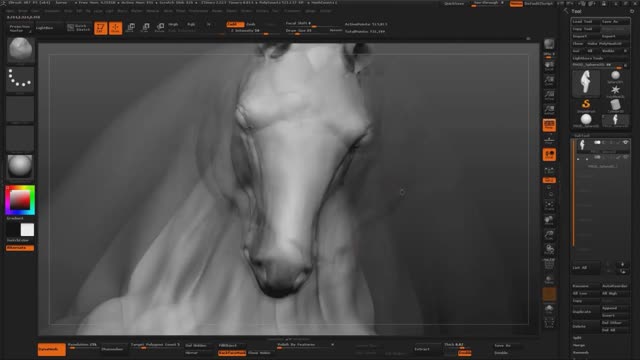Toggle Local transformations button
This screenshot has width=640, height=360.
[549, 155]
